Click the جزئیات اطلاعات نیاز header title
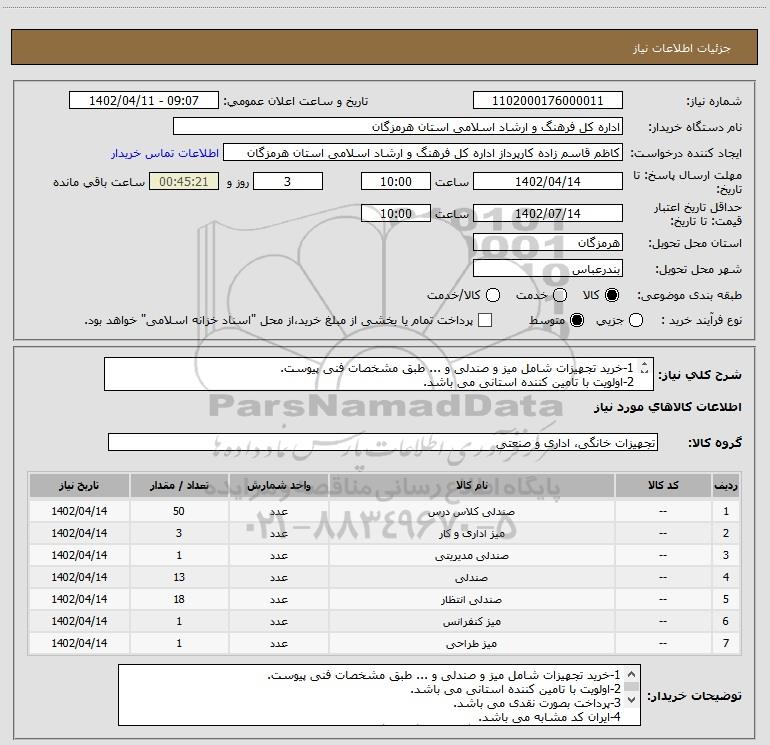This screenshot has height=745, width=770. [682, 48]
